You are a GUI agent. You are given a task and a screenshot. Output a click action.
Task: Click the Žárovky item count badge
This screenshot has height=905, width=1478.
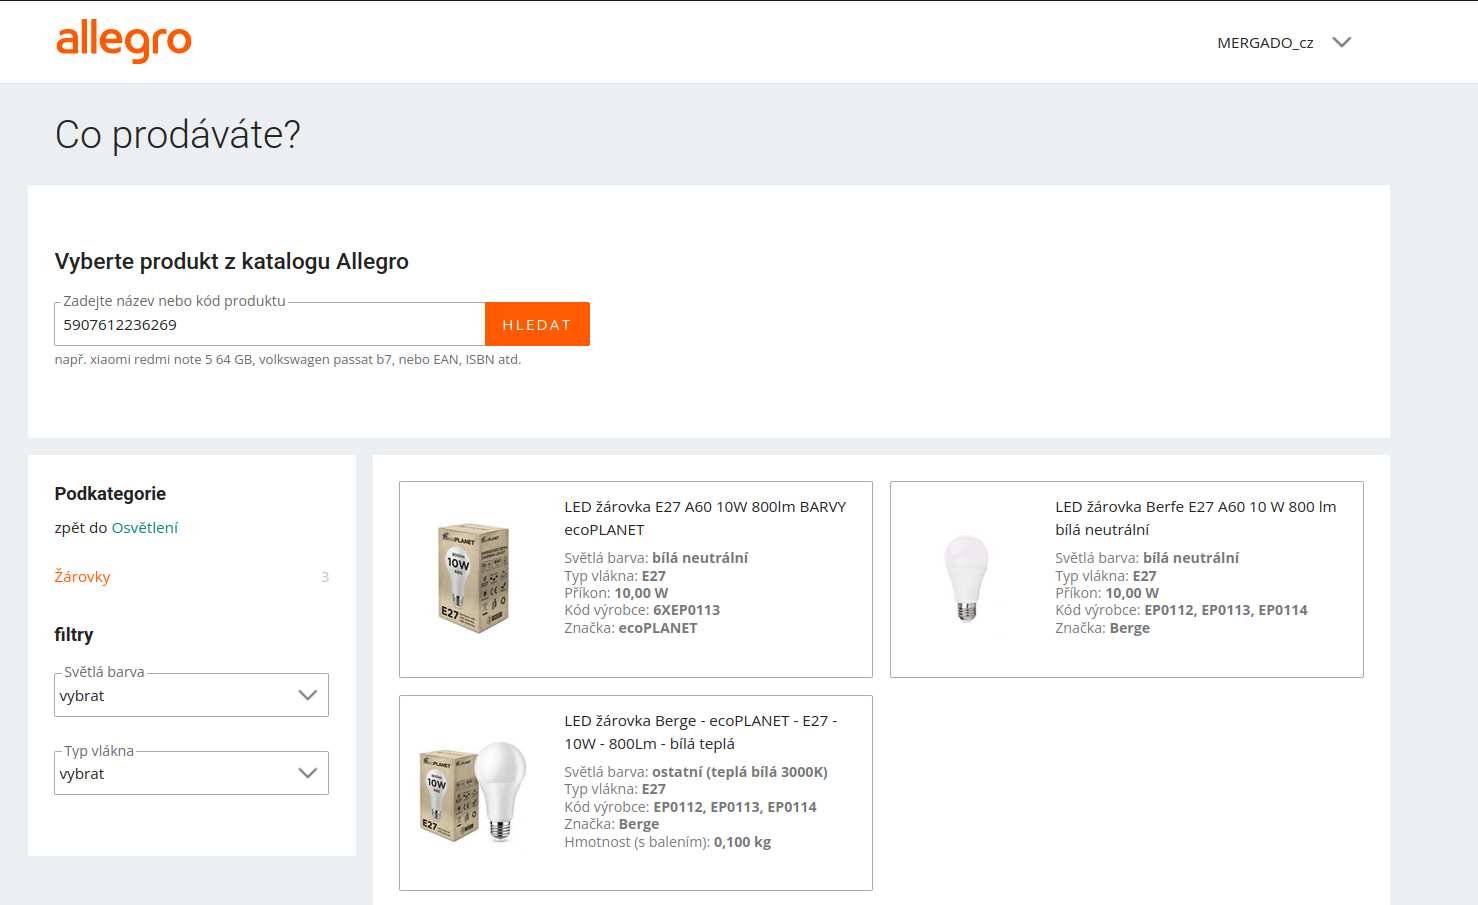click(x=324, y=576)
